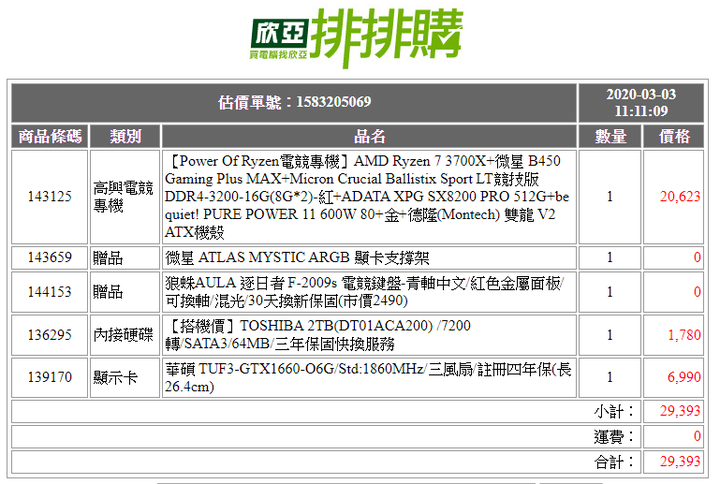Click the 類別 column header
This screenshot has height=484, width=720.
(125, 136)
